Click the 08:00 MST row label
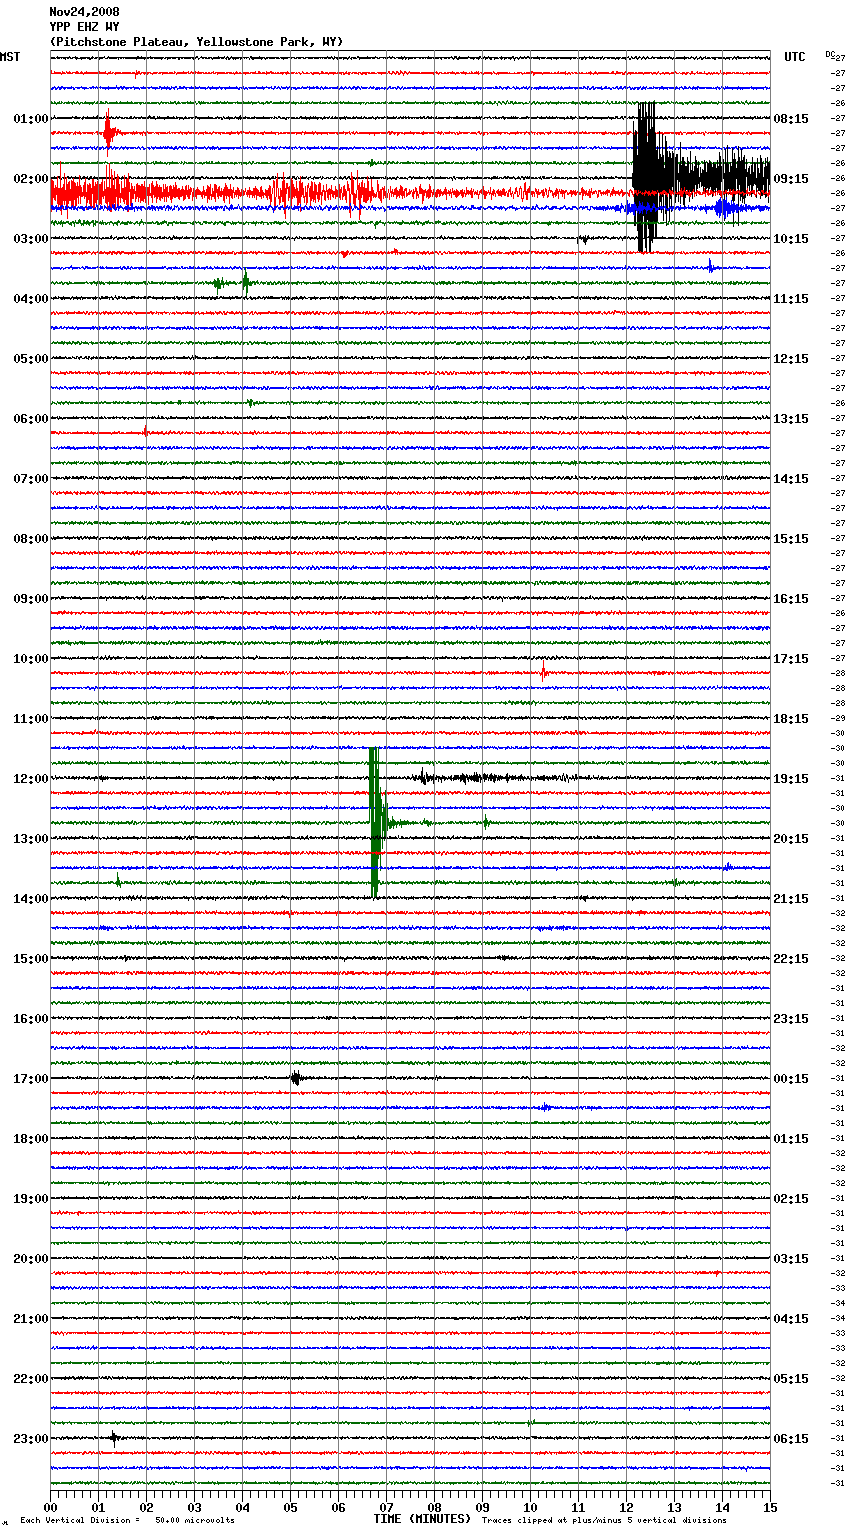The height and width of the screenshot is (1534, 850). tap(30, 539)
